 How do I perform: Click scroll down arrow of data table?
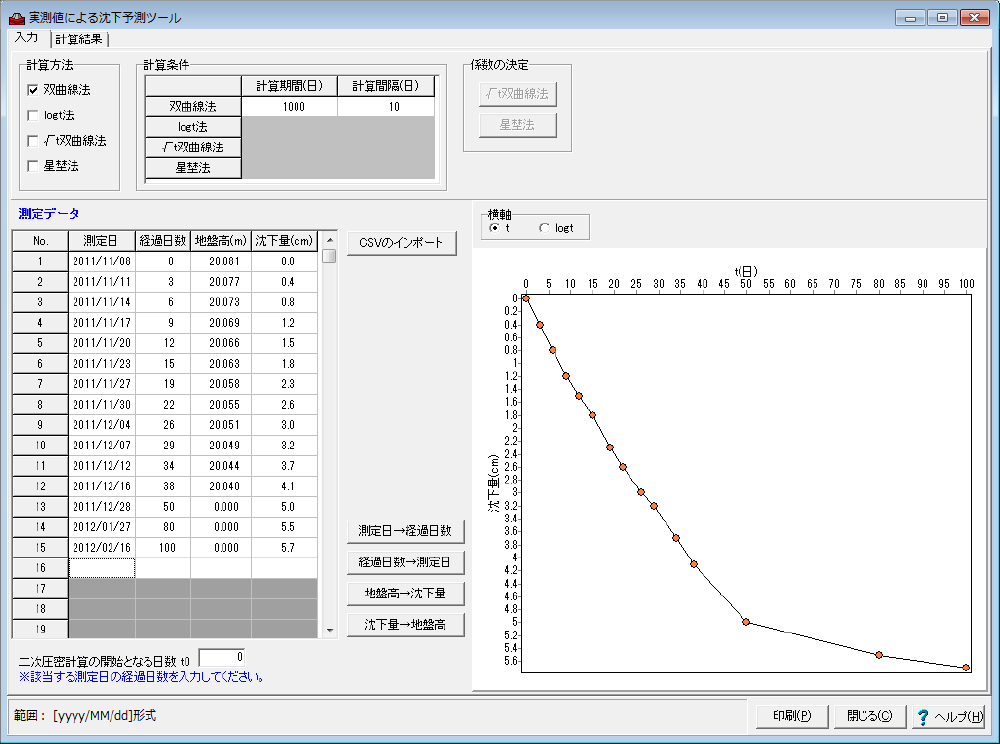click(x=330, y=631)
